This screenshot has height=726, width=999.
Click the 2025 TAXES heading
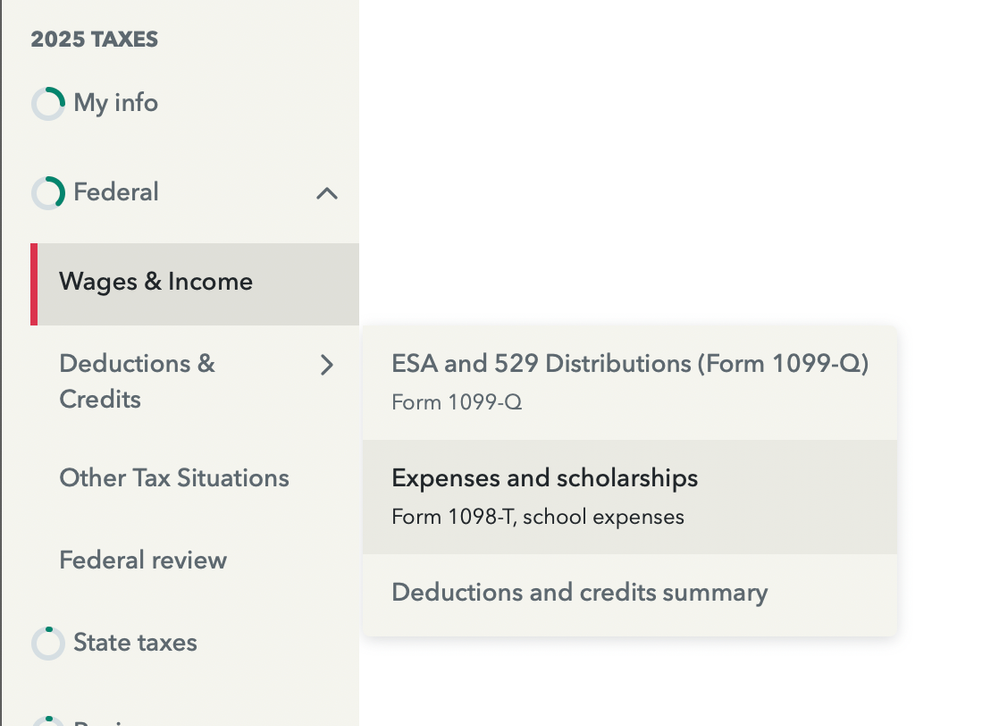click(95, 40)
